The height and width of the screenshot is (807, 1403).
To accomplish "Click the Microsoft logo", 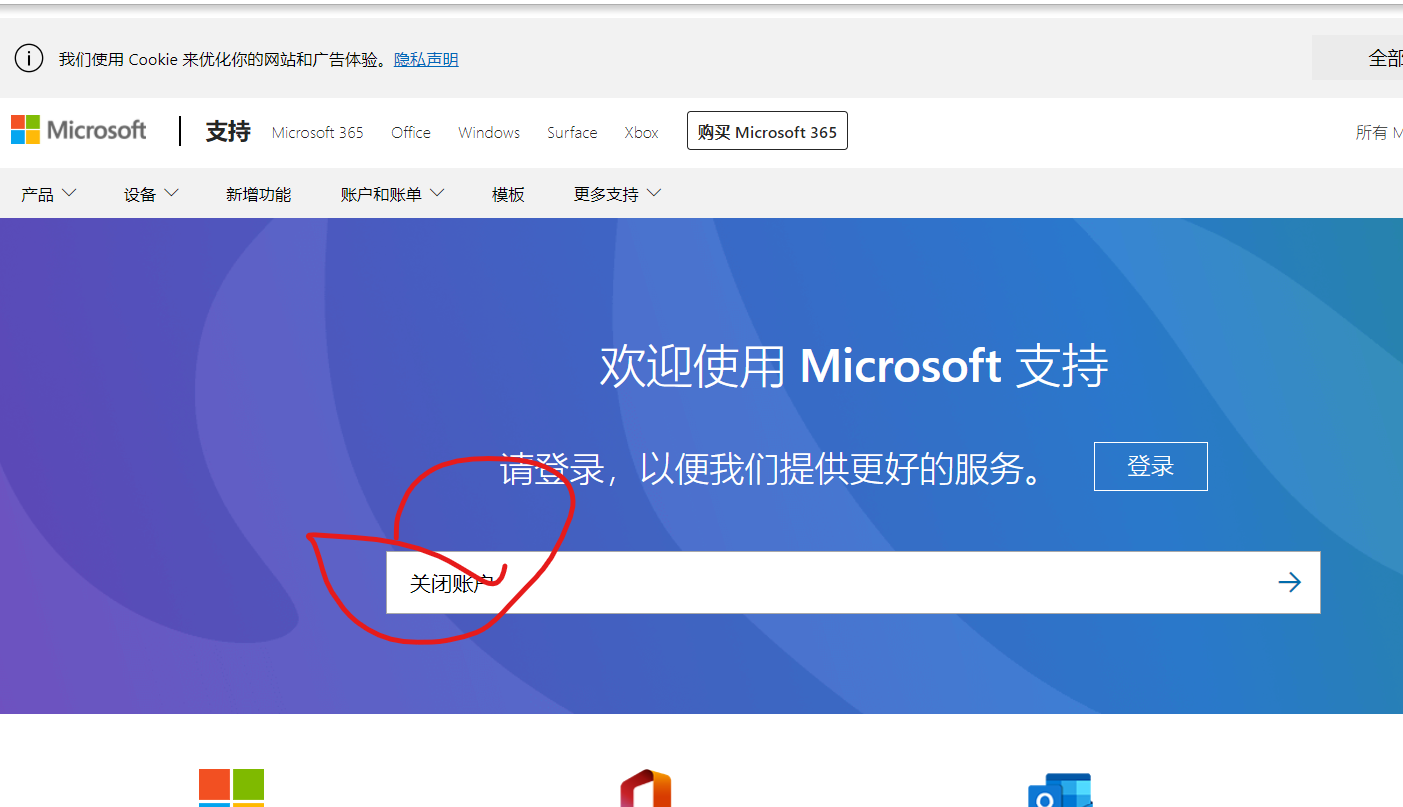I will click(x=79, y=130).
